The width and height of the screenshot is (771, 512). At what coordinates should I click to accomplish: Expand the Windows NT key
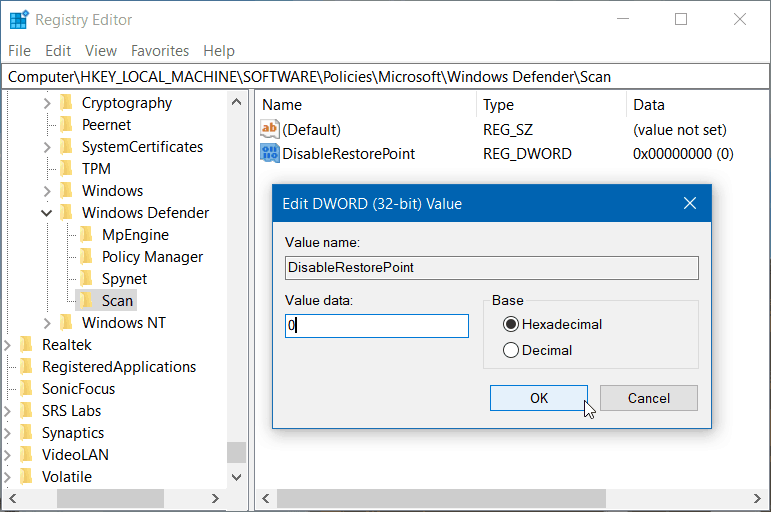pos(47,323)
